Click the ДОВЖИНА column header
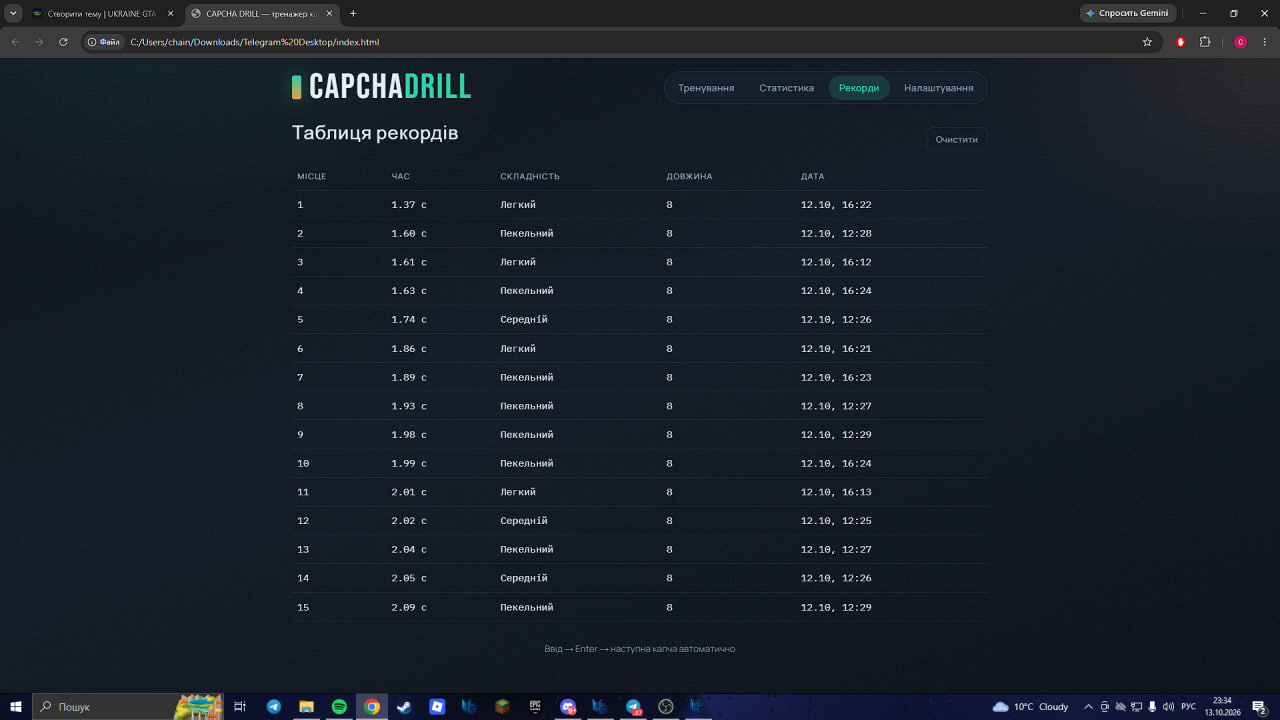 [x=689, y=177]
